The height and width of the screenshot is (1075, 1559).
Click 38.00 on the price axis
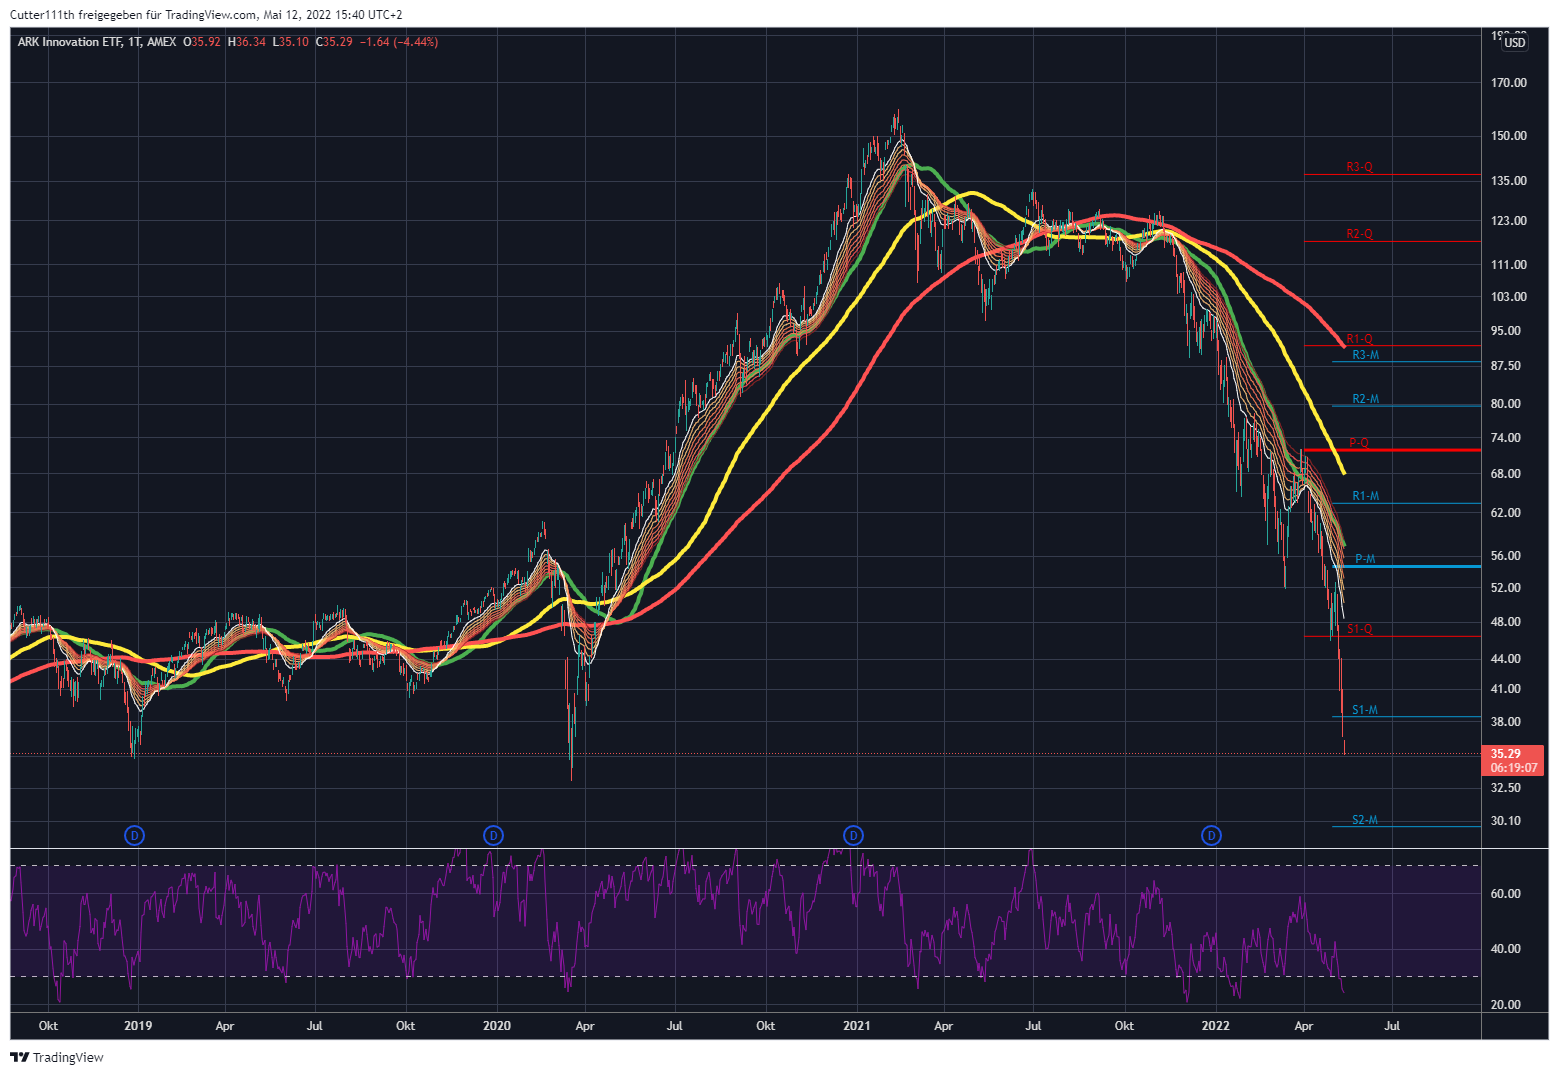tap(1506, 722)
